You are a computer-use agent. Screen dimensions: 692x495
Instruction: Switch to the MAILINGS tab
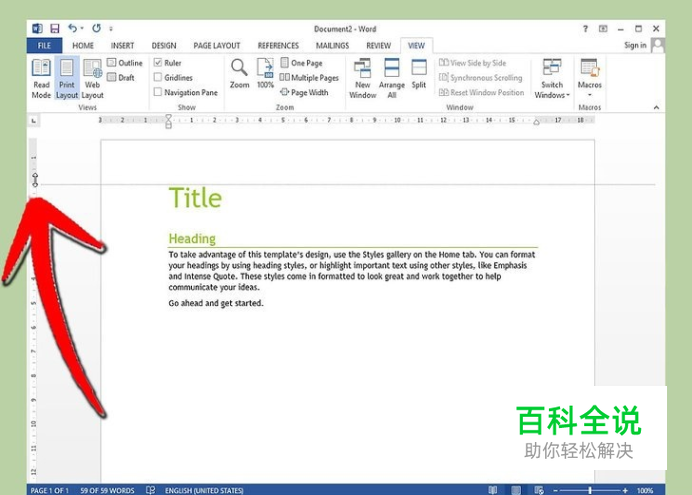(332, 45)
